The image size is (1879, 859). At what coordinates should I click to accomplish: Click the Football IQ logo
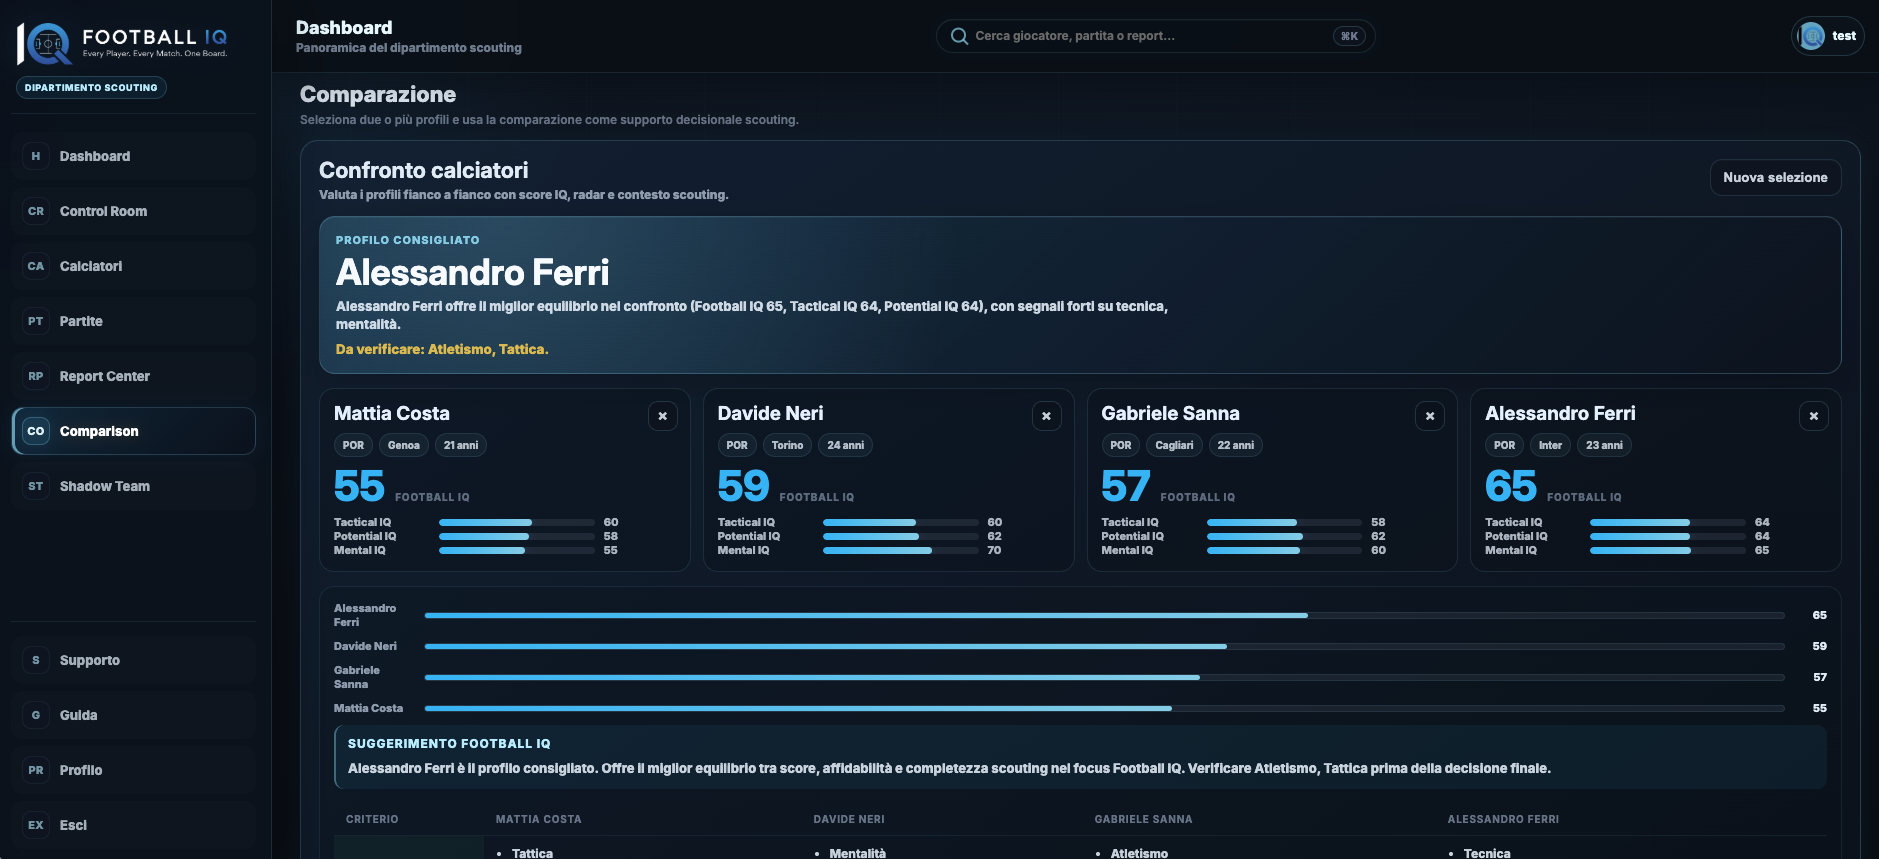122,44
